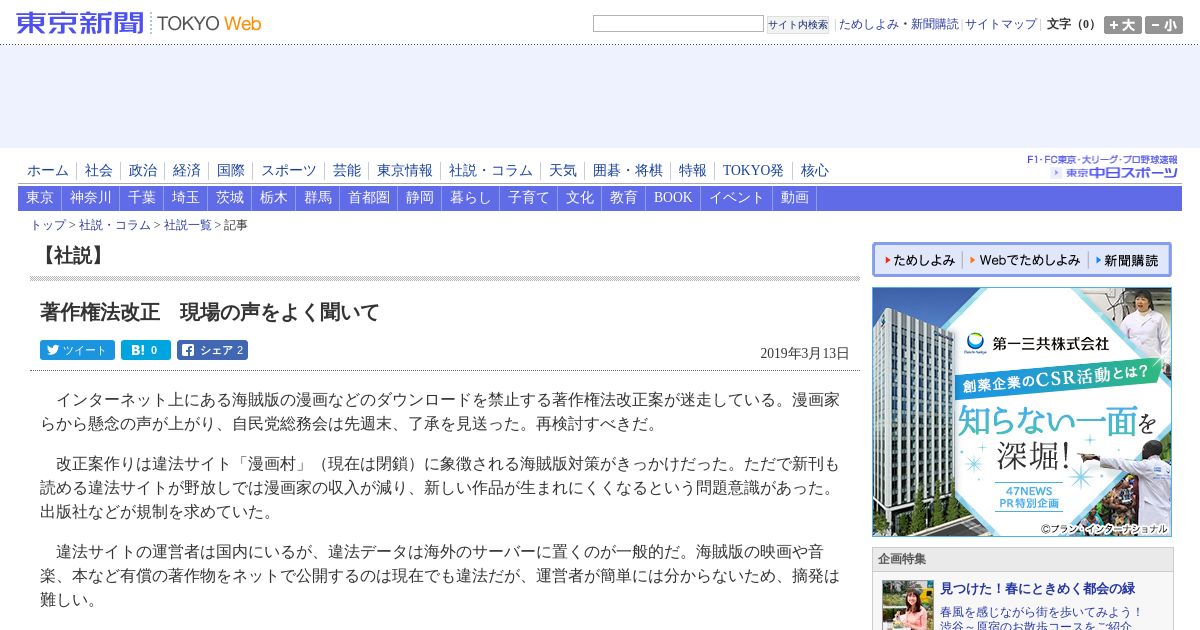1200x630 pixels.
Task: Select the 動画 tab
Action: tap(795, 198)
